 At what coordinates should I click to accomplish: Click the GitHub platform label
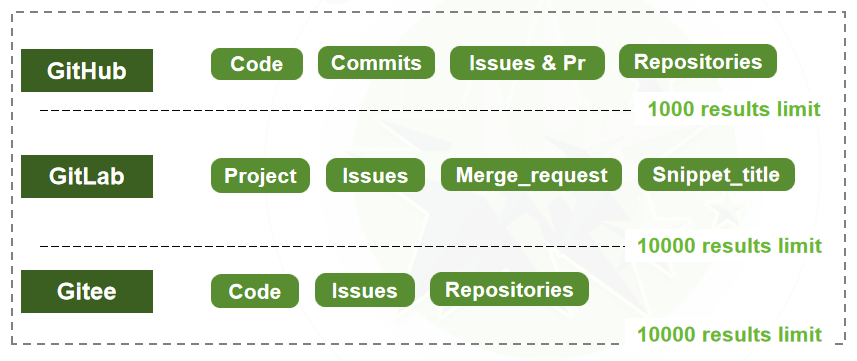pos(87,71)
